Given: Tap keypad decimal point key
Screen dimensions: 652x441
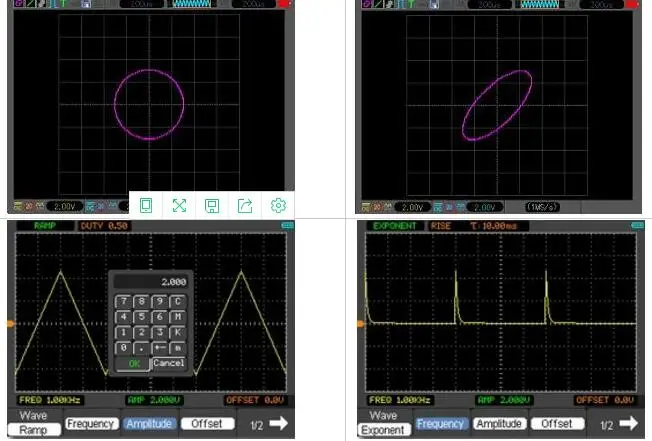Looking at the screenshot, I should tap(142, 347).
